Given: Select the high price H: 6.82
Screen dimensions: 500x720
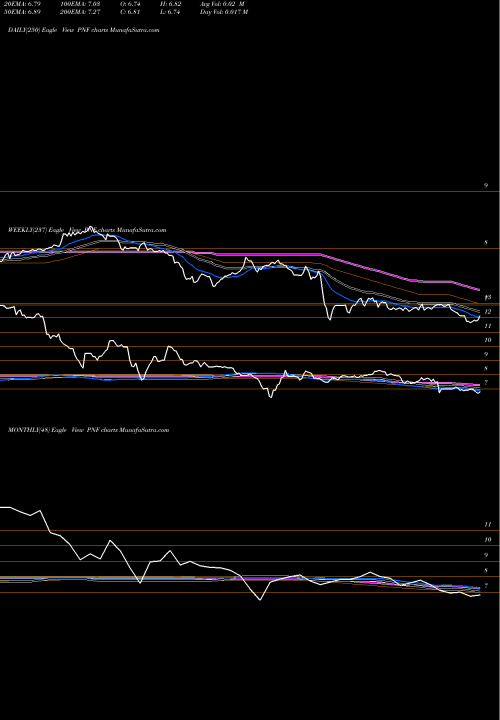Looking at the screenshot, I should pyautogui.click(x=170, y=4).
